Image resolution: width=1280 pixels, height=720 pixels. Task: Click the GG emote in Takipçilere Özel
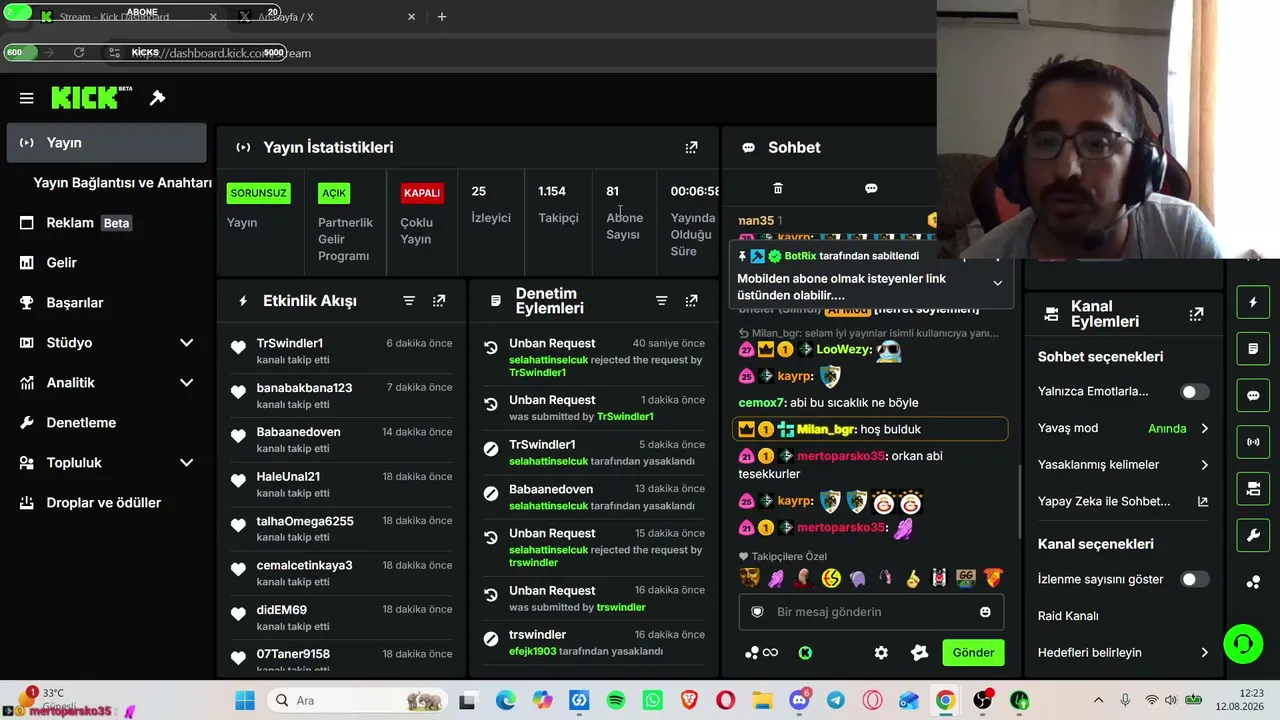pos(966,578)
